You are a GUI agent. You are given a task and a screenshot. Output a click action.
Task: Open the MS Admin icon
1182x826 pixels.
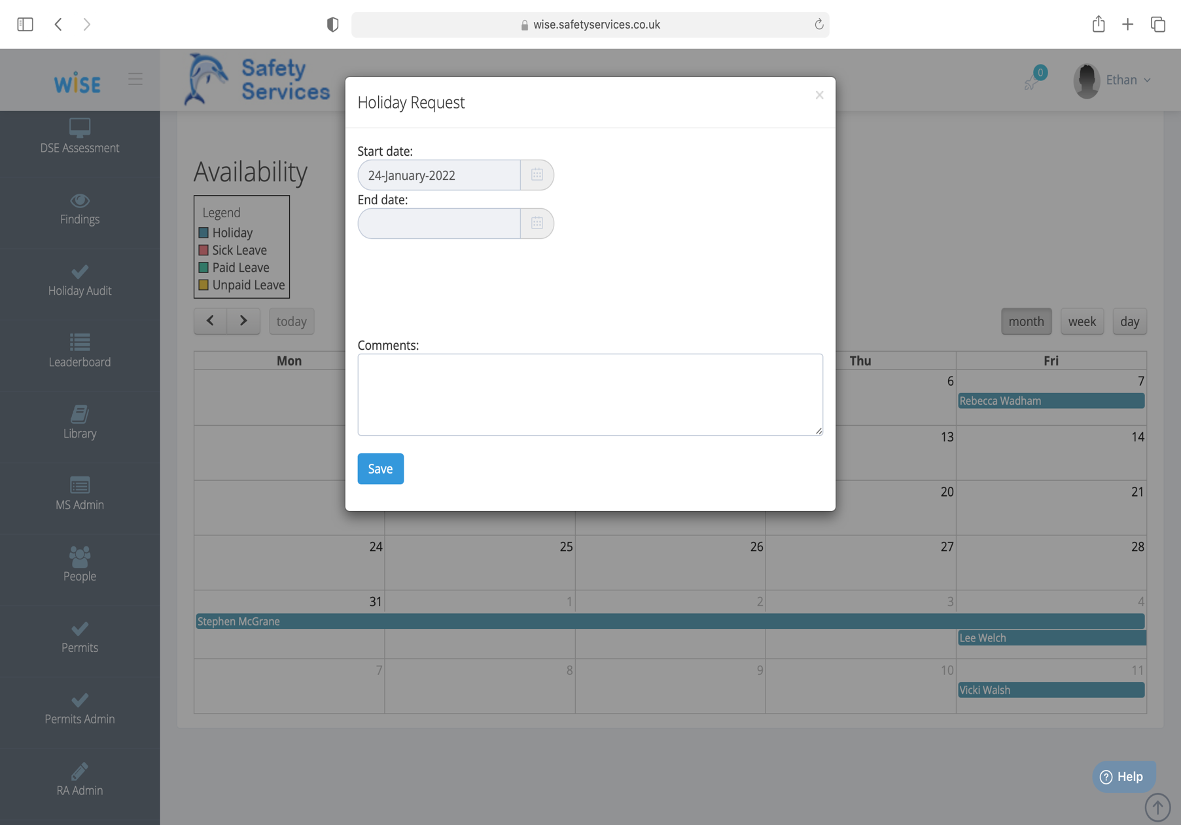(80, 485)
